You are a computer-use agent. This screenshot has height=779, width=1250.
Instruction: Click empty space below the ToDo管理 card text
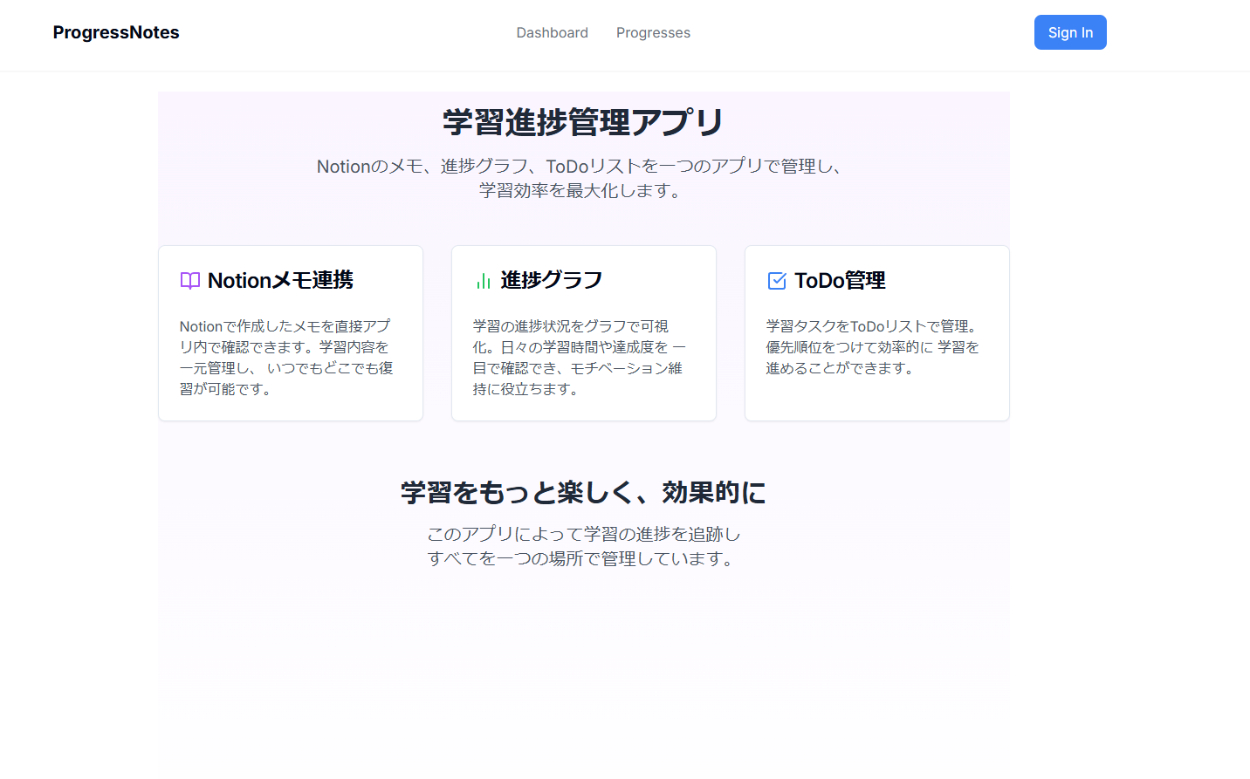[x=876, y=400]
